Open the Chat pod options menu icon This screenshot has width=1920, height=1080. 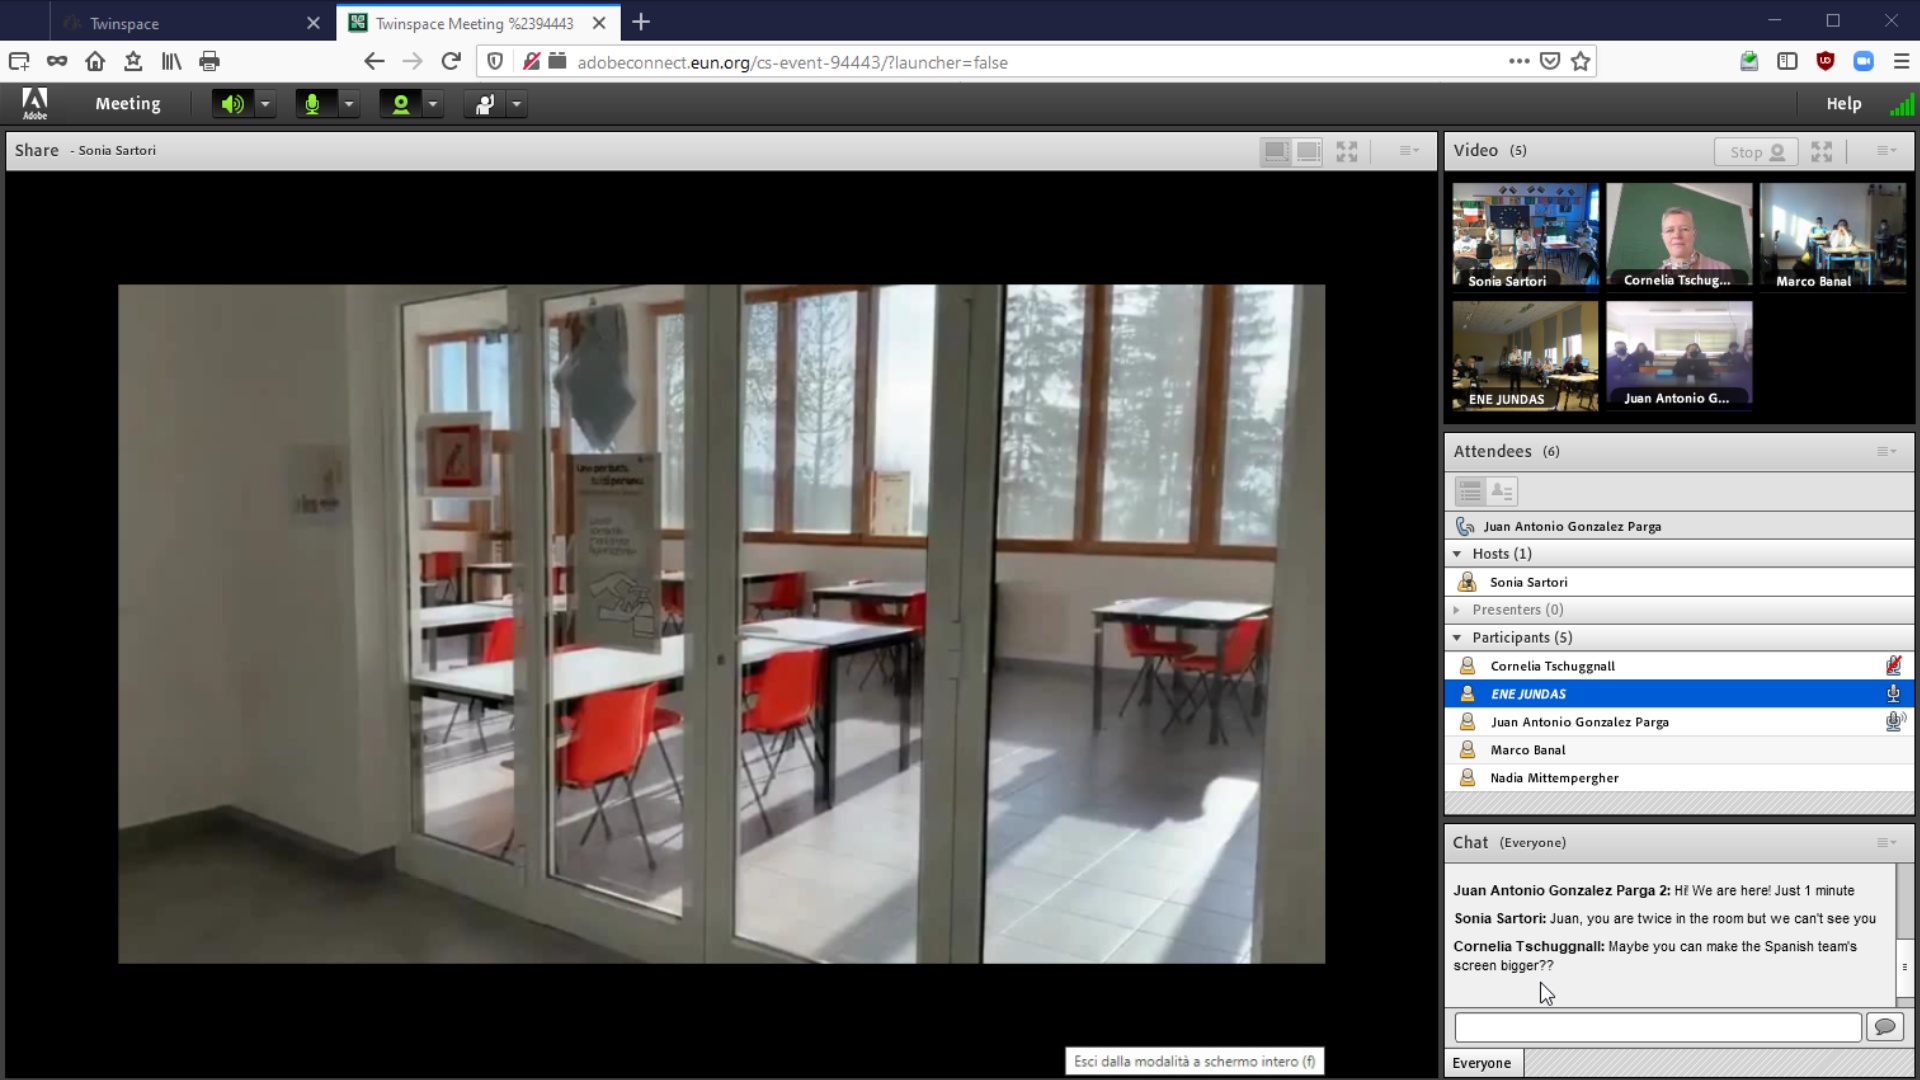[1886, 843]
